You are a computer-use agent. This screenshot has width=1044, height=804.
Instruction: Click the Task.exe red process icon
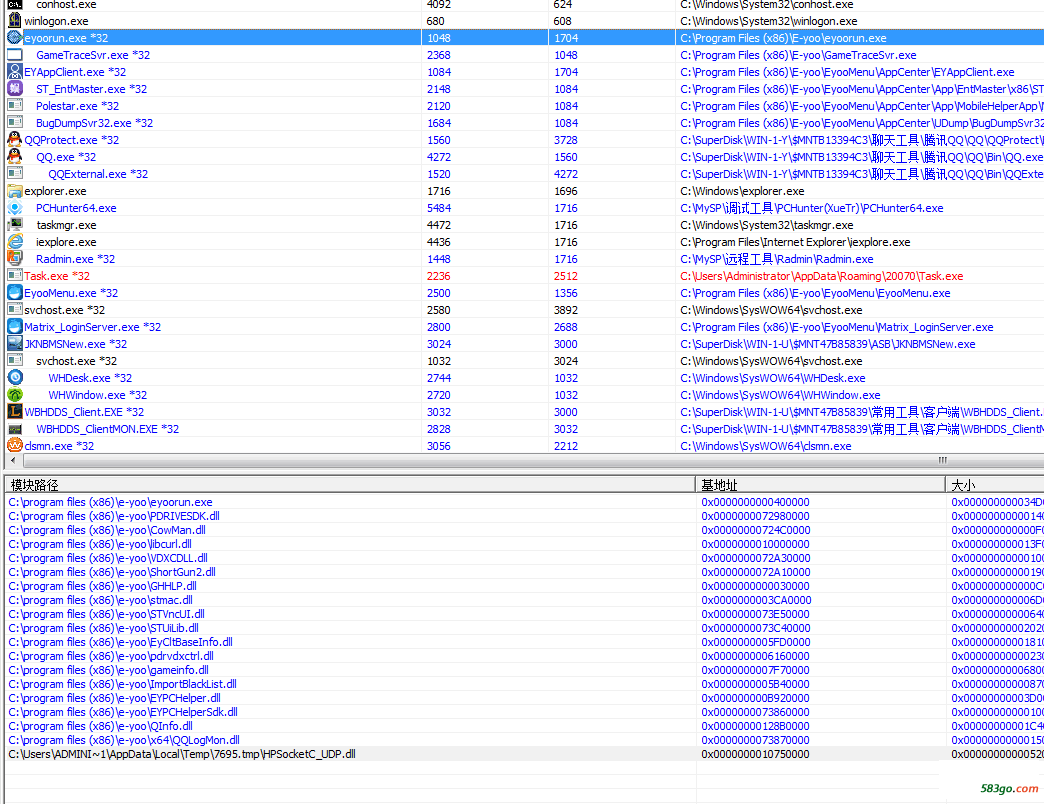[x=15, y=276]
